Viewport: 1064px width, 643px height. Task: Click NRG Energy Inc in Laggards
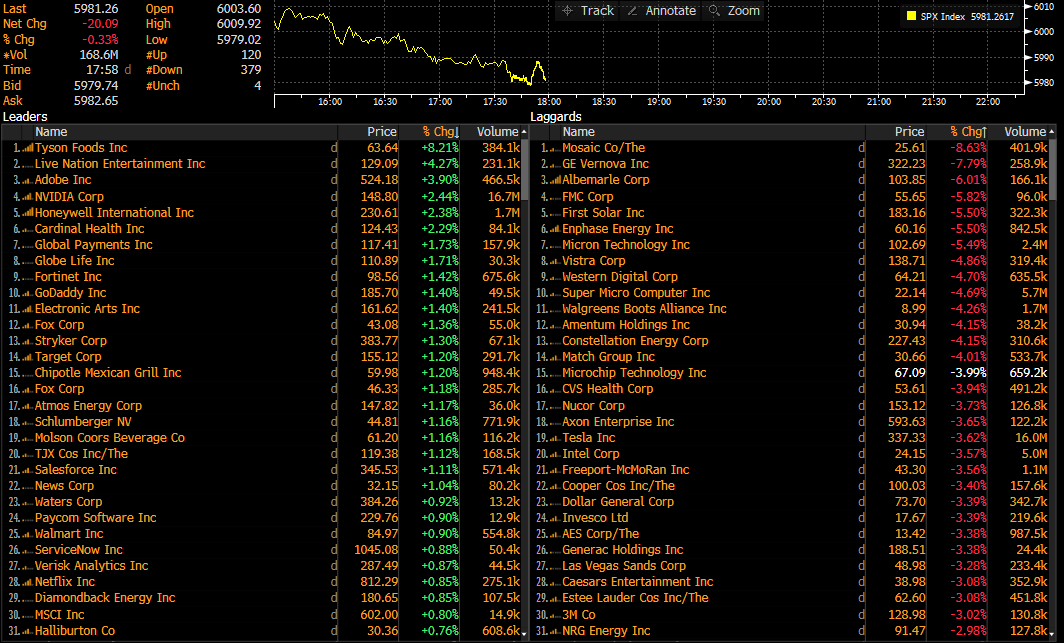click(606, 631)
